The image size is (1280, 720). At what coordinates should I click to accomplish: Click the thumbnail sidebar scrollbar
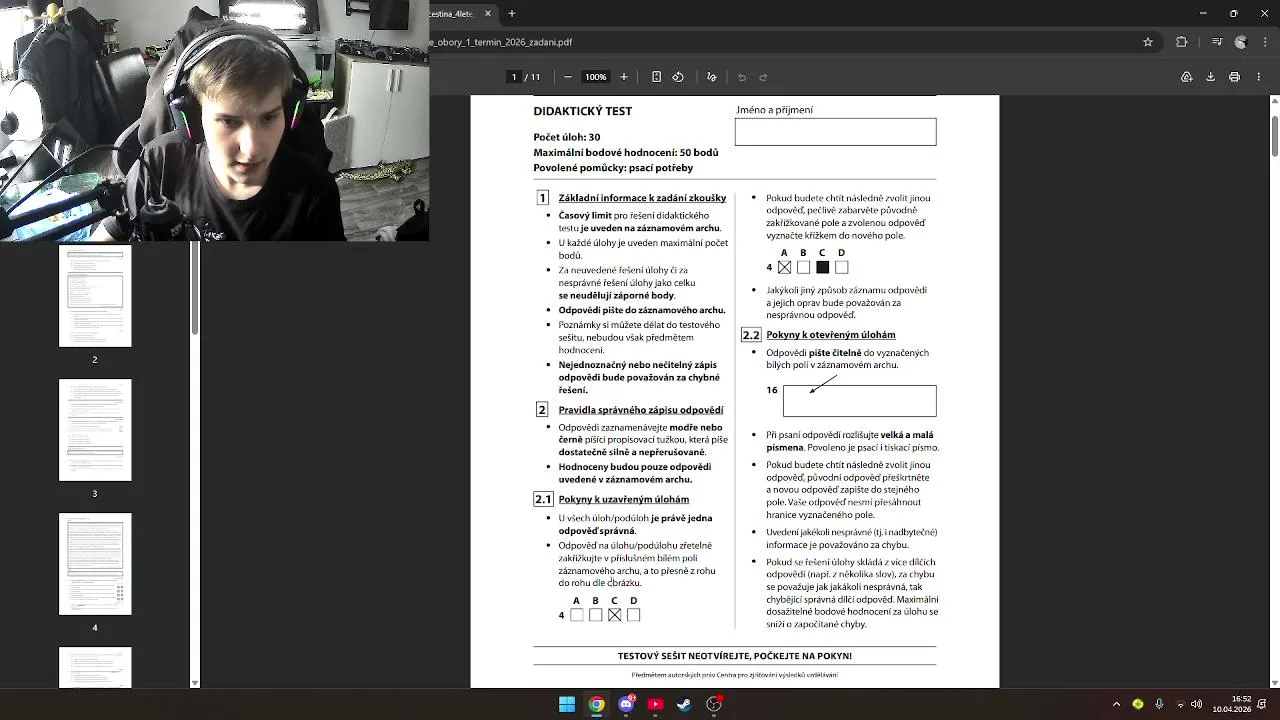point(195,289)
